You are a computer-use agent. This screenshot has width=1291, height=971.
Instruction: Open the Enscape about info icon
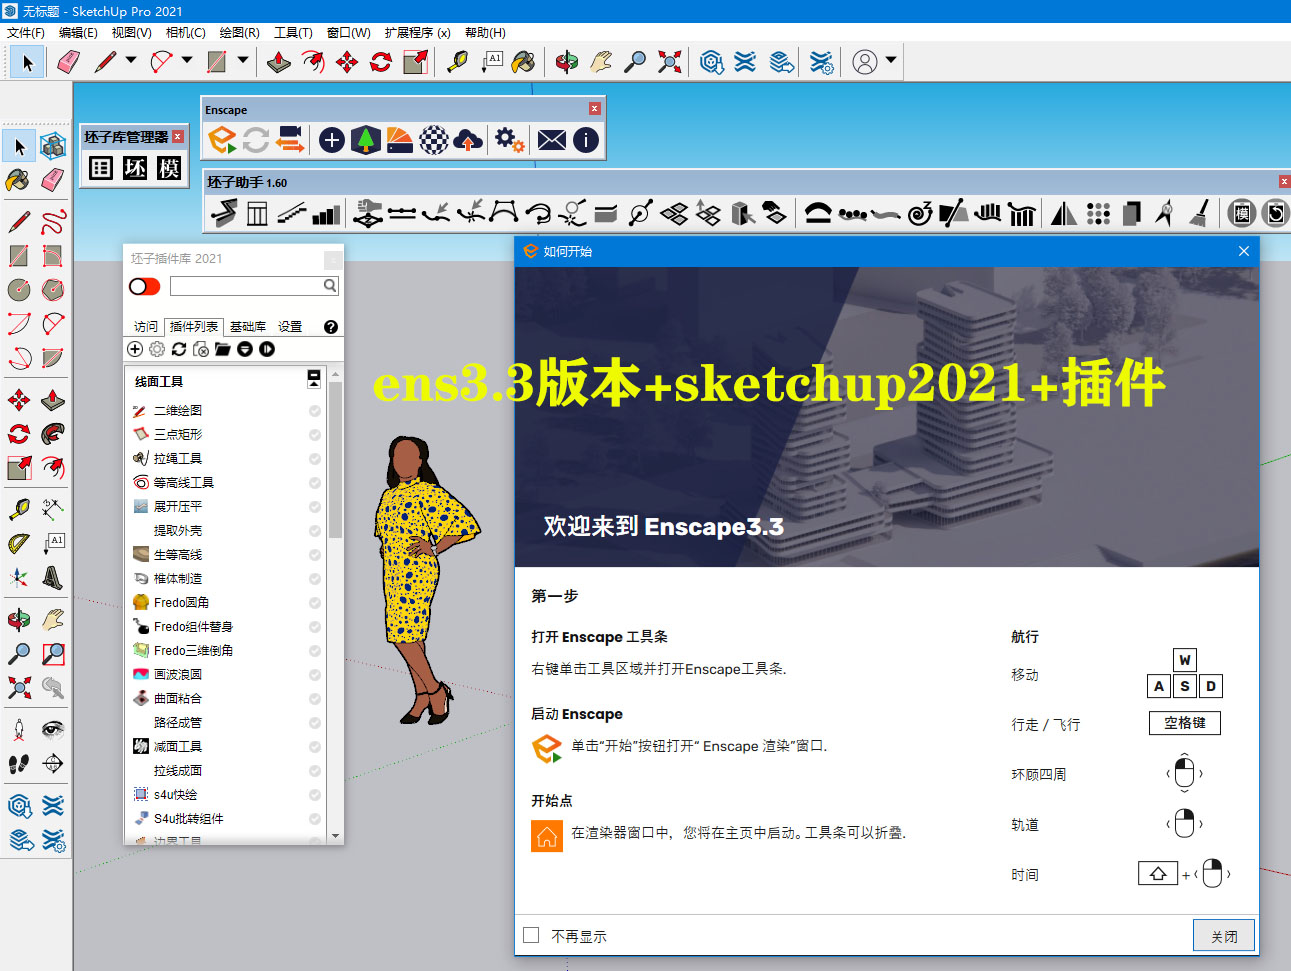pyautogui.click(x=586, y=140)
